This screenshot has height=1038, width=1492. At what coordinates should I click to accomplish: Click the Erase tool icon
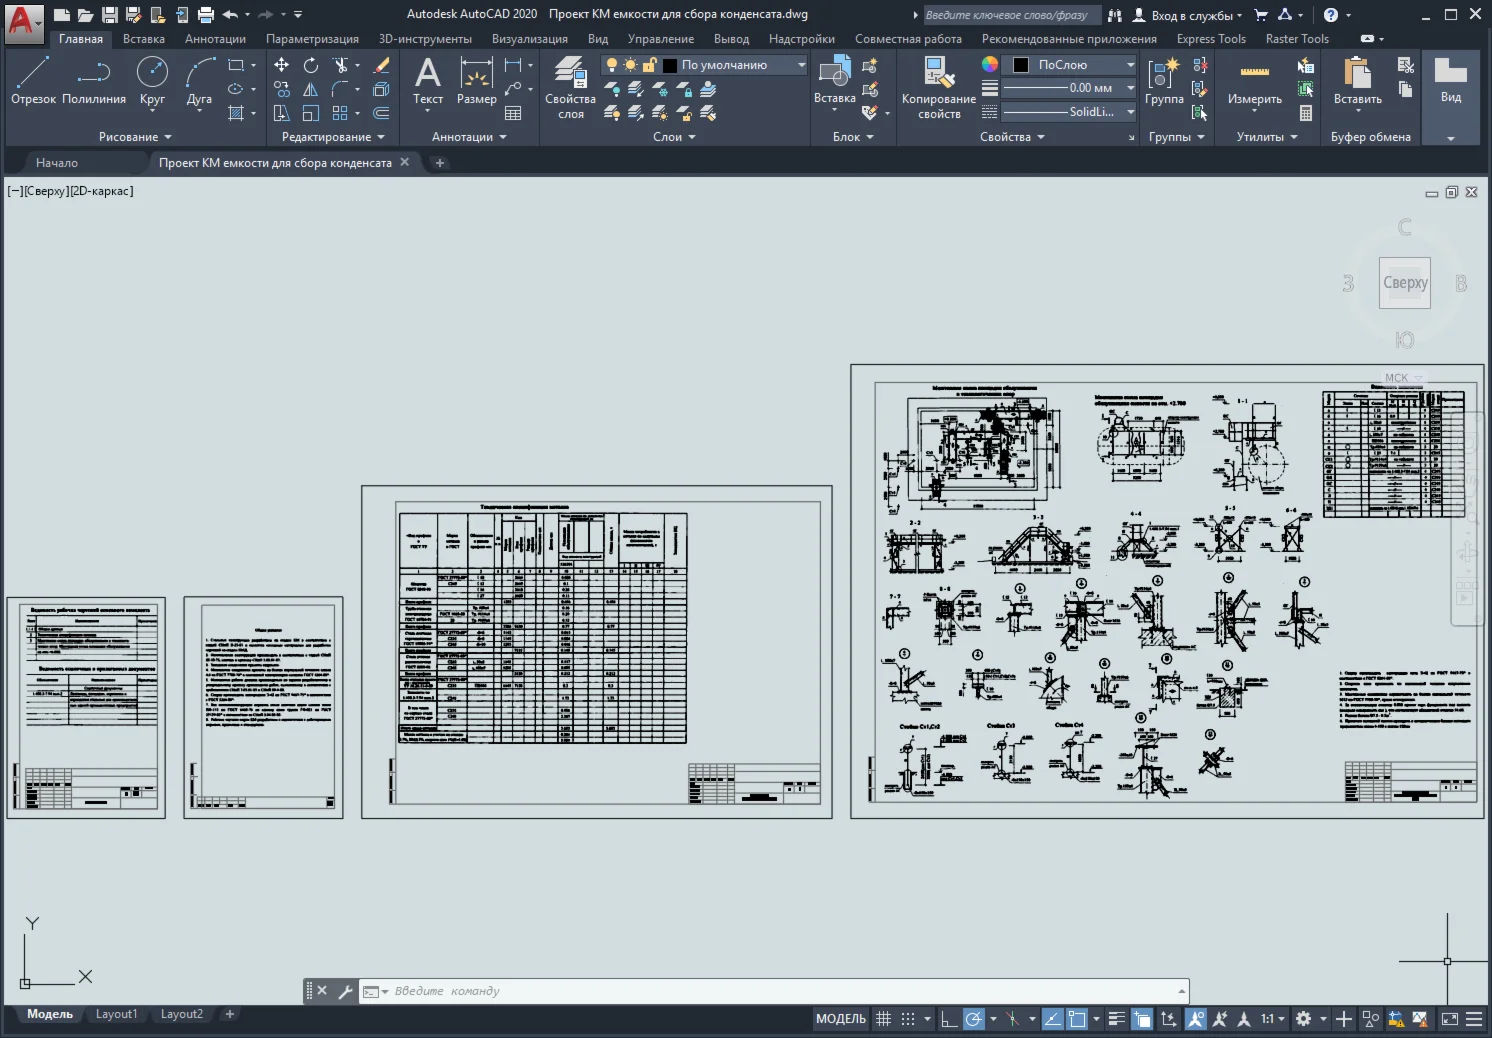(381, 65)
